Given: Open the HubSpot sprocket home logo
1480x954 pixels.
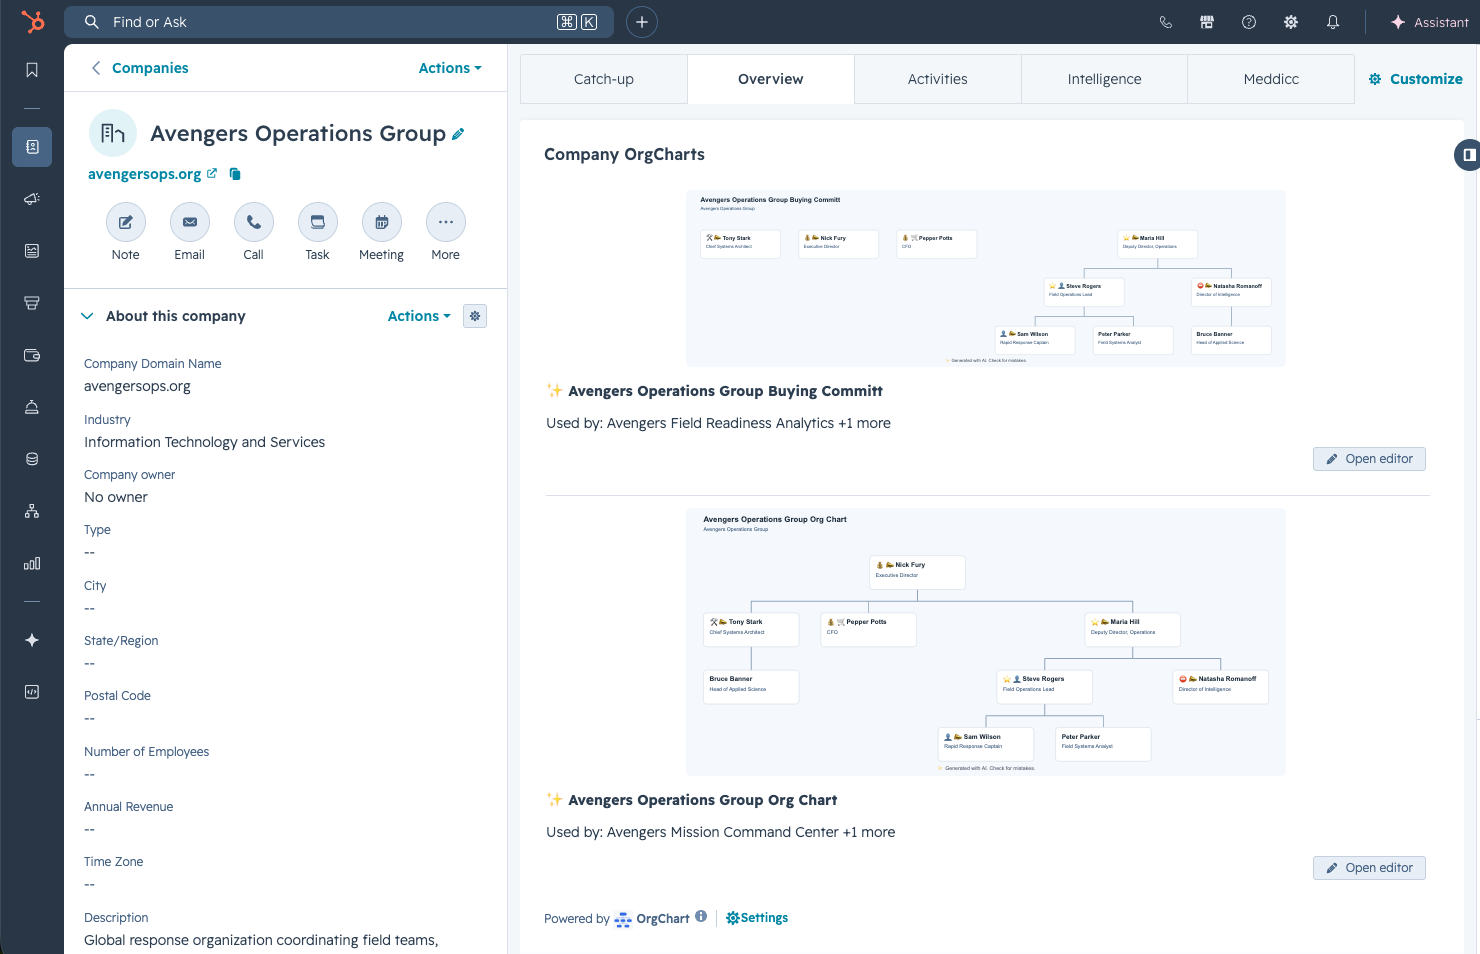Looking at the screenshot, I should pos(32,21).
